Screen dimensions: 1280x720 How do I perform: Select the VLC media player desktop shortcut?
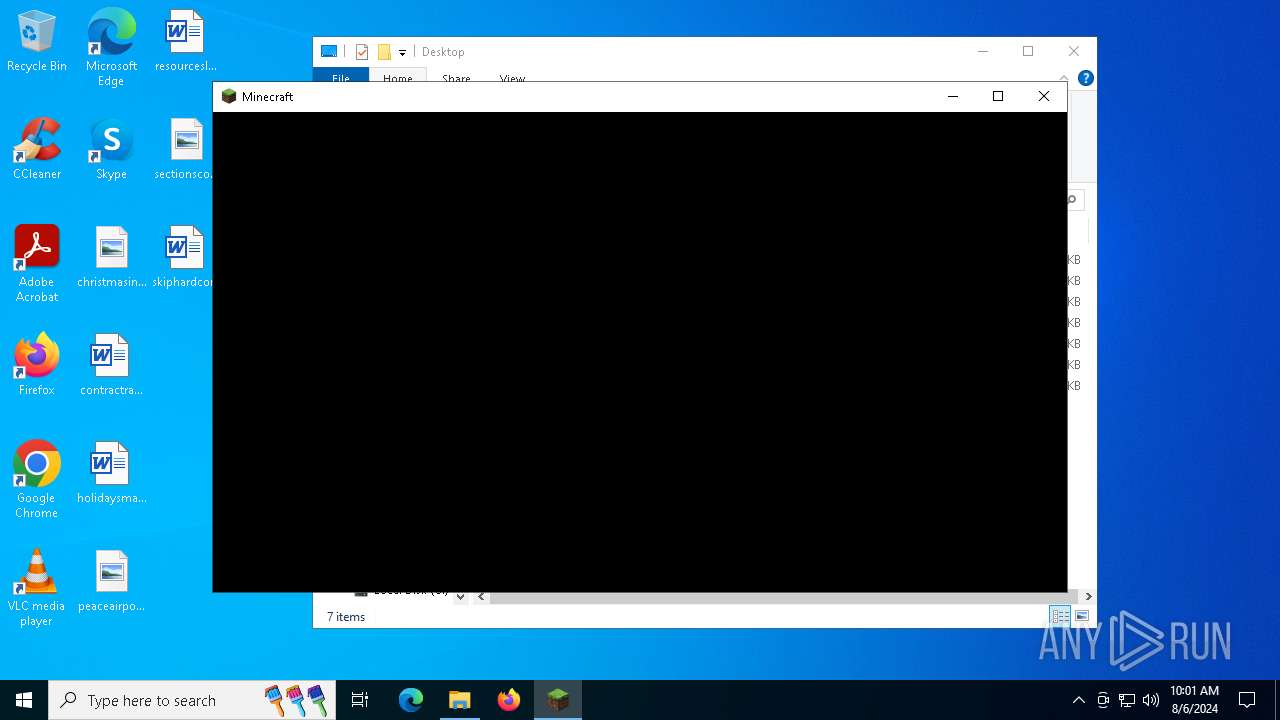click(37, 587)
